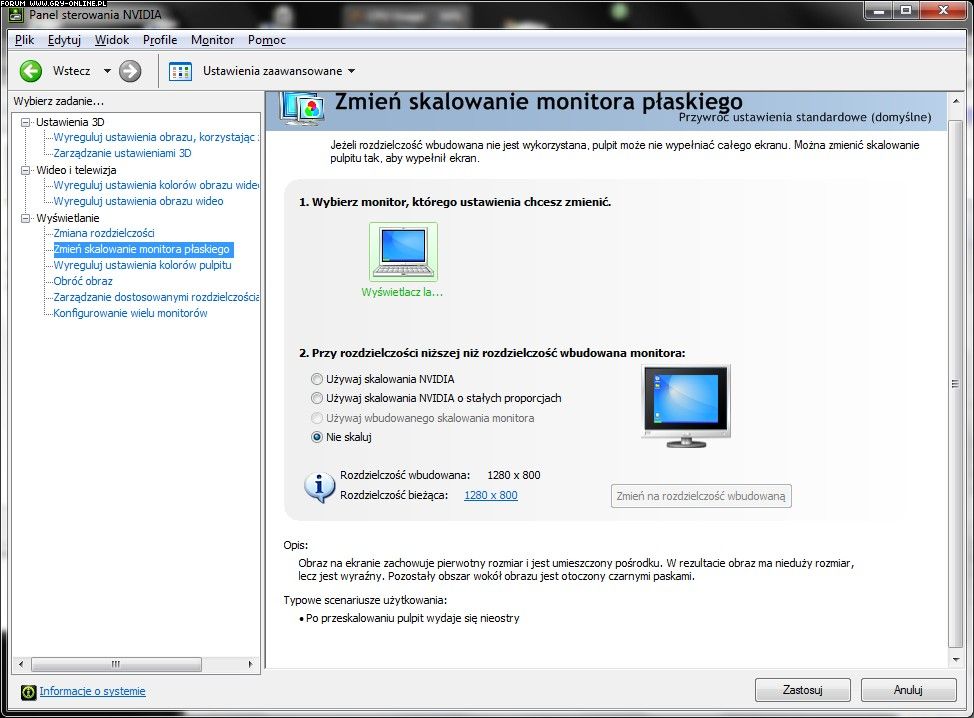Open Ustawienia zaawansowane dropdown arrow
Screen dimensions: 974x718
click(351, 71)
